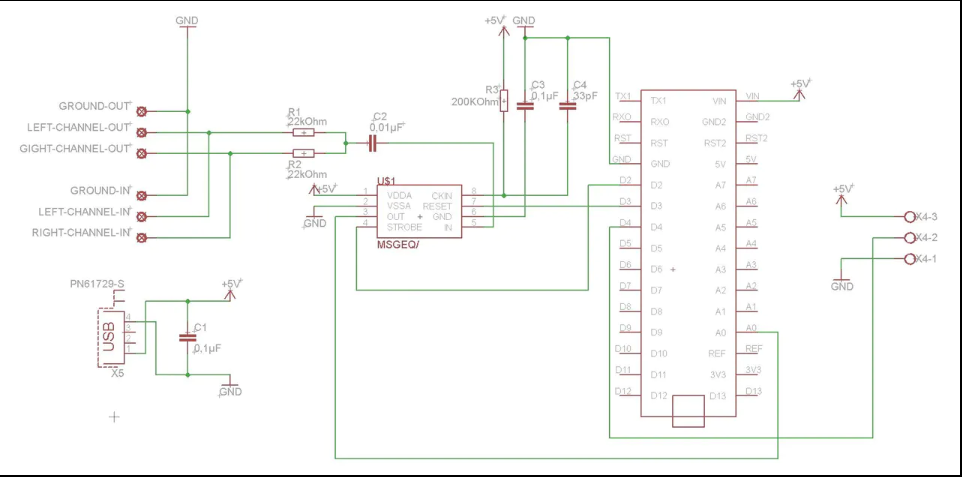Image resolution: width=962 pixels, height=477 pixels.
Task: Click the RIGHT-CHANNEL-IN solder pad symbol
Action: (x=142, y=237)
